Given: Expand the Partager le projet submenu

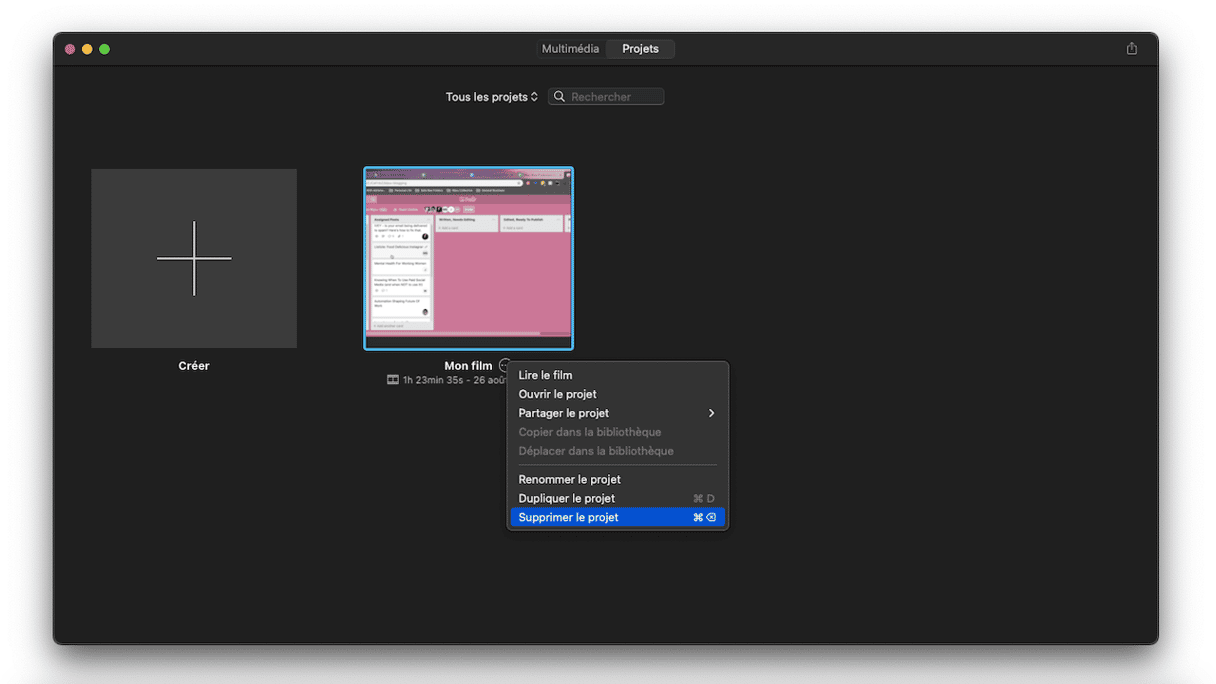Looking at the screenshot, I should 617,413.
